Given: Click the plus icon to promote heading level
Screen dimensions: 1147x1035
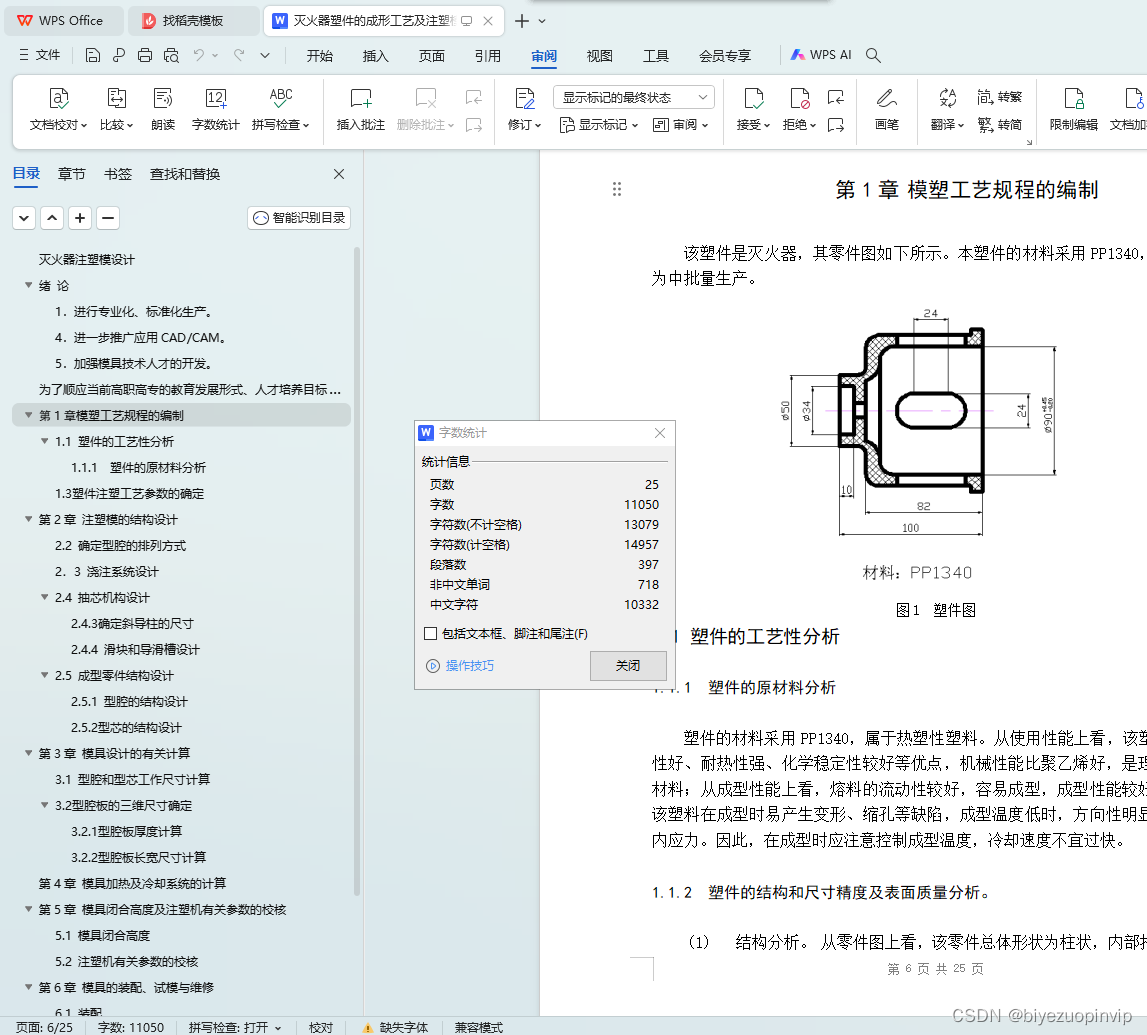Looking at the screenshot, I should [x=80, y=218].
